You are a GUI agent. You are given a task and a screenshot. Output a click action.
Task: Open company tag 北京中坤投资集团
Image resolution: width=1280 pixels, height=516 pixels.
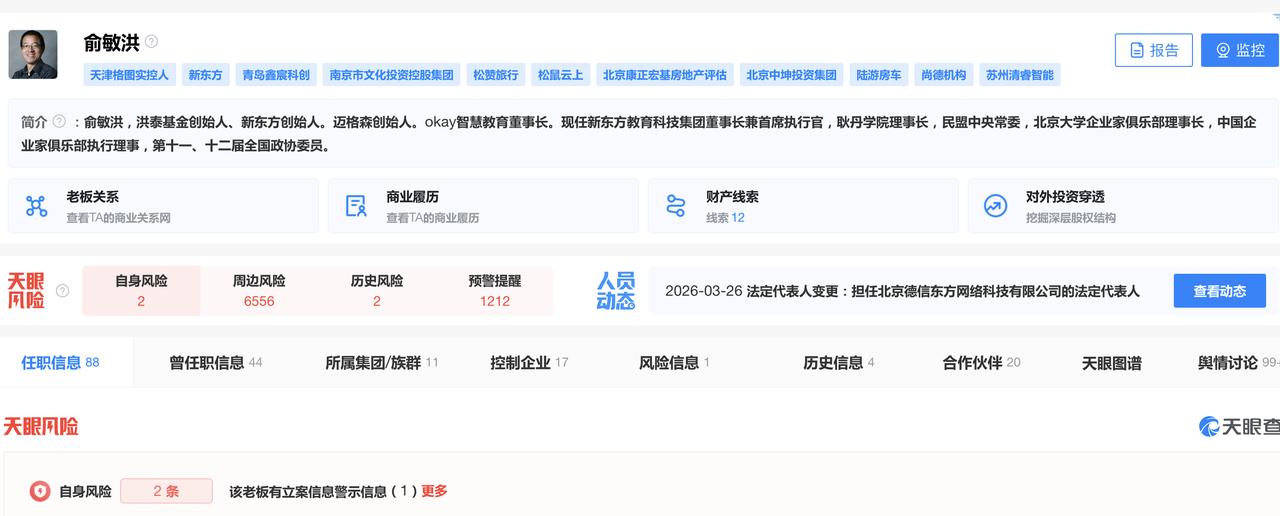[792, 75]
